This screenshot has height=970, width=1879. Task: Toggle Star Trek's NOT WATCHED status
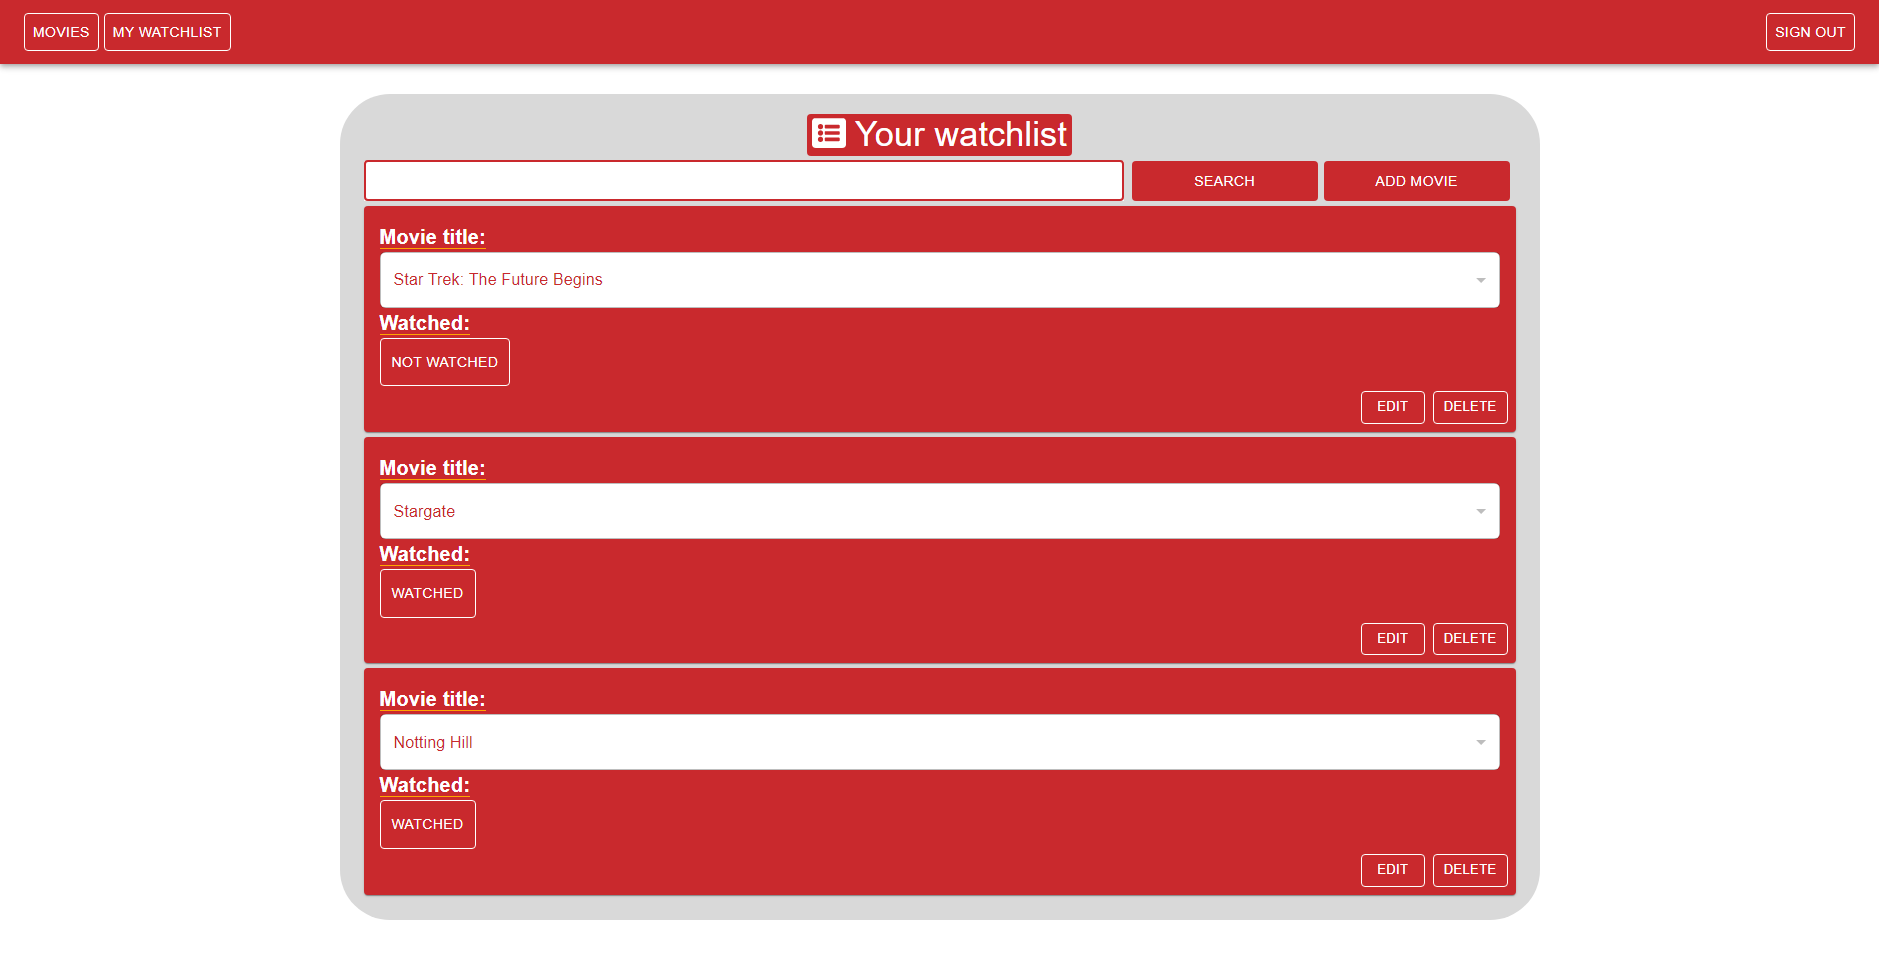444,361
